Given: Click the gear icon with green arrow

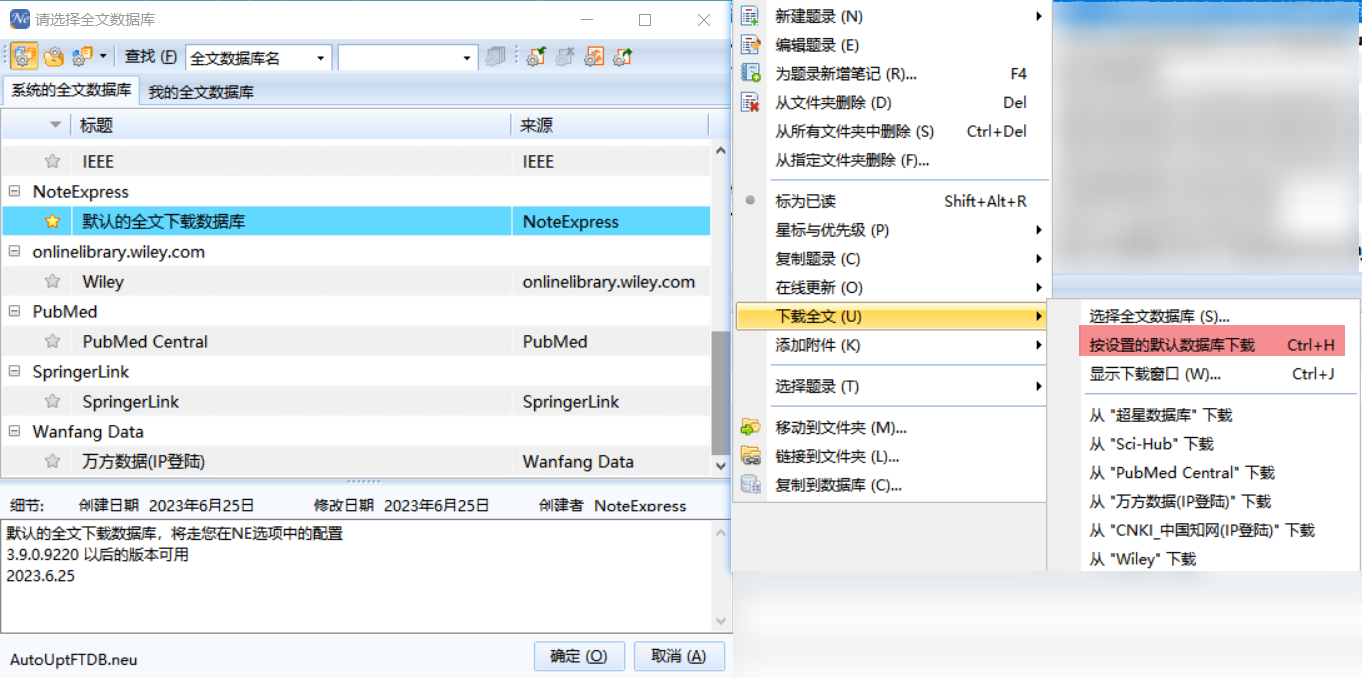Looking at the screenshot, I should click(536, 57).
